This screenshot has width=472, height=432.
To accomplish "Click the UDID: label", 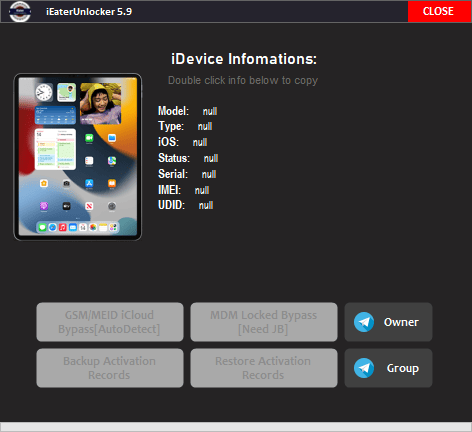I will click(x=171, y=205).
